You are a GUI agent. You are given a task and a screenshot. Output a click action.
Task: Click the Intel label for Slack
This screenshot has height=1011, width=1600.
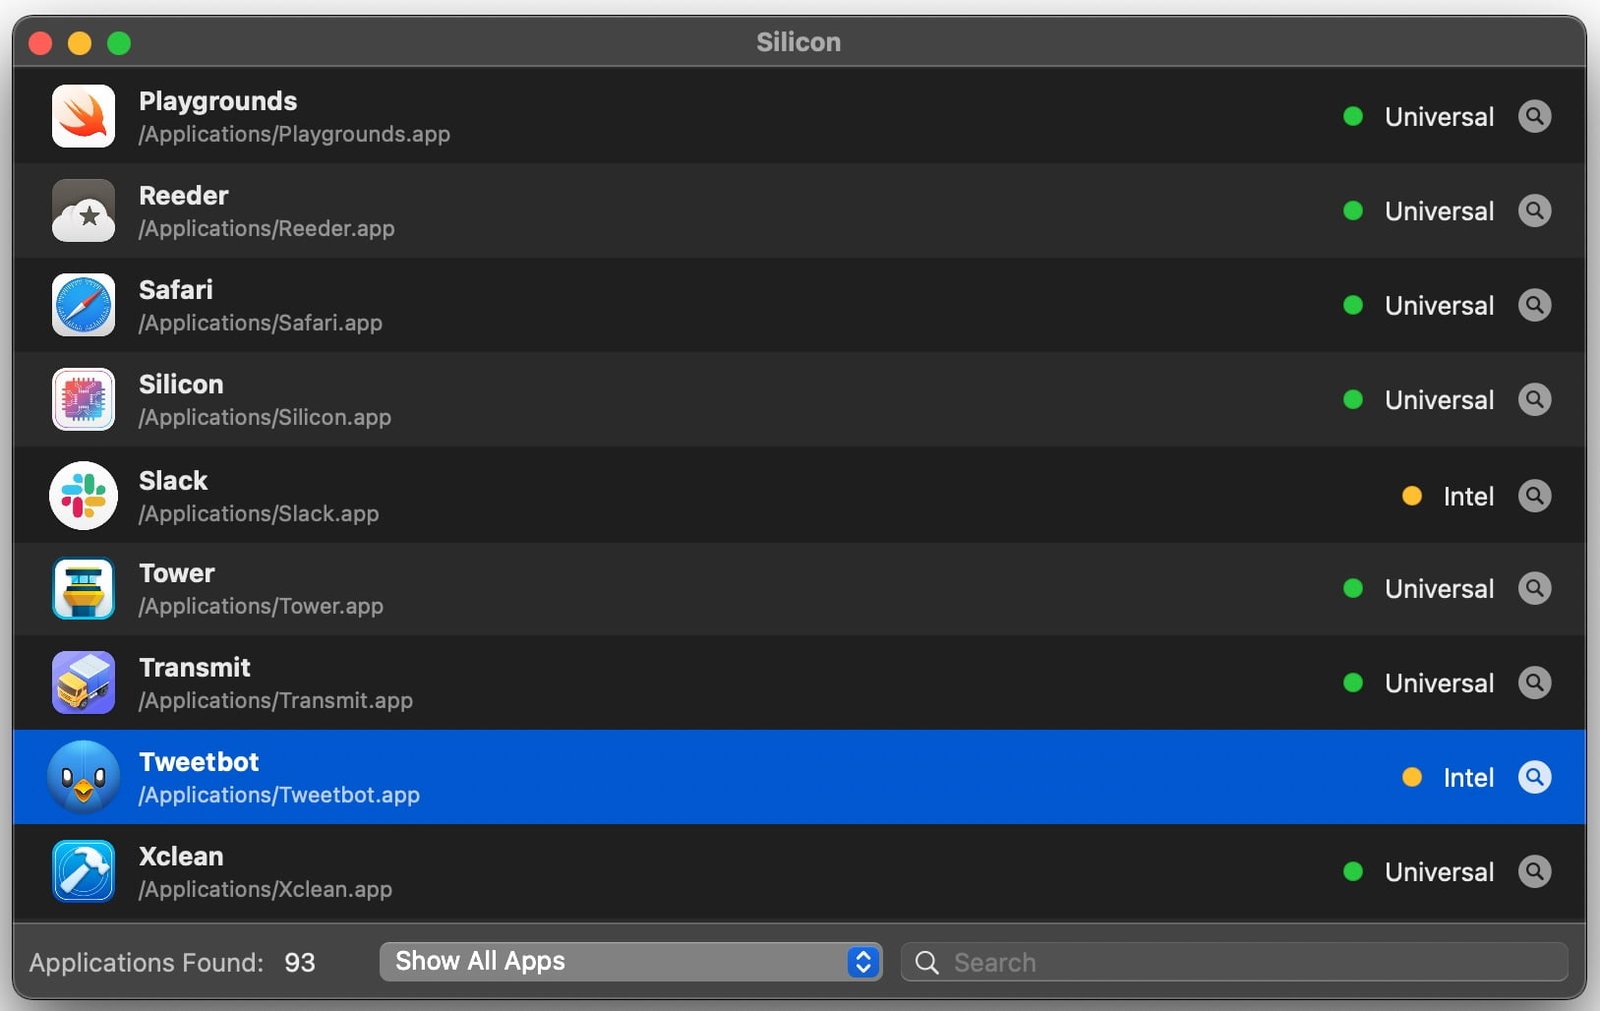1468,496
